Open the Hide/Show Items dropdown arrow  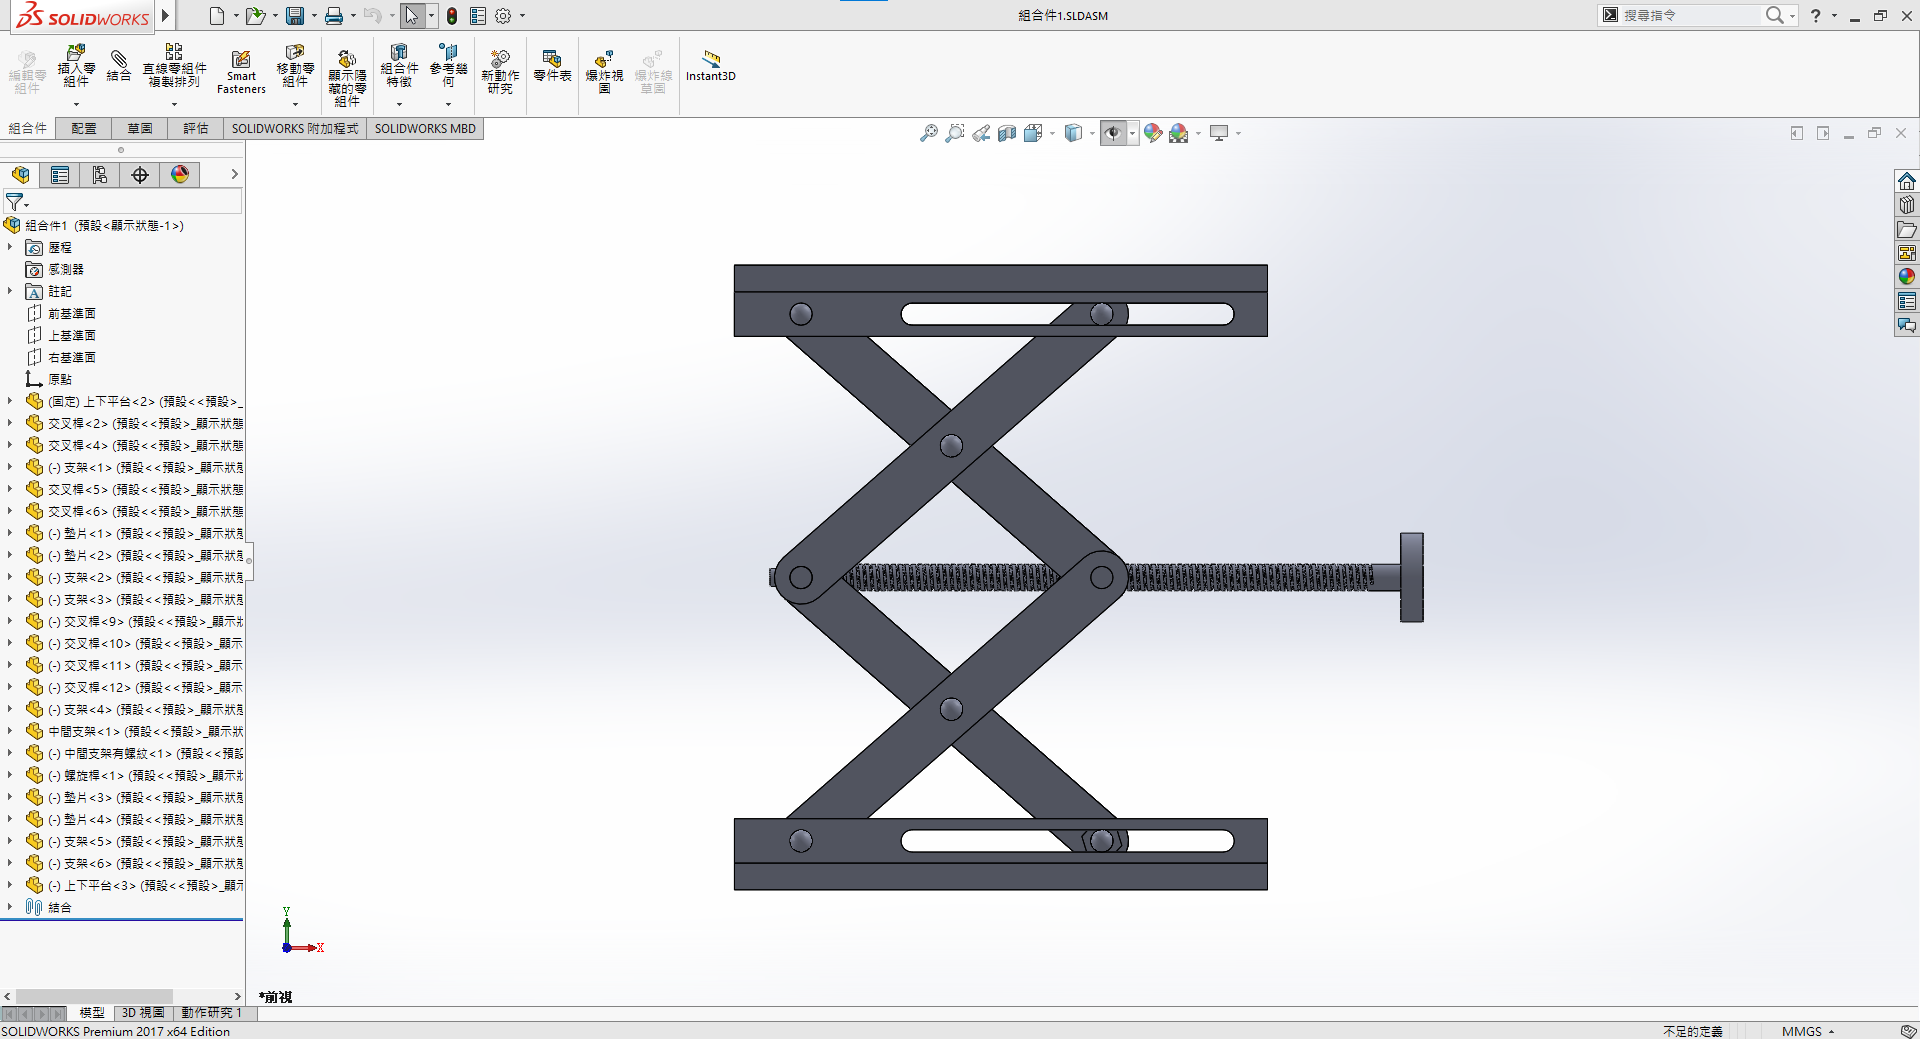coord(1132,133)
